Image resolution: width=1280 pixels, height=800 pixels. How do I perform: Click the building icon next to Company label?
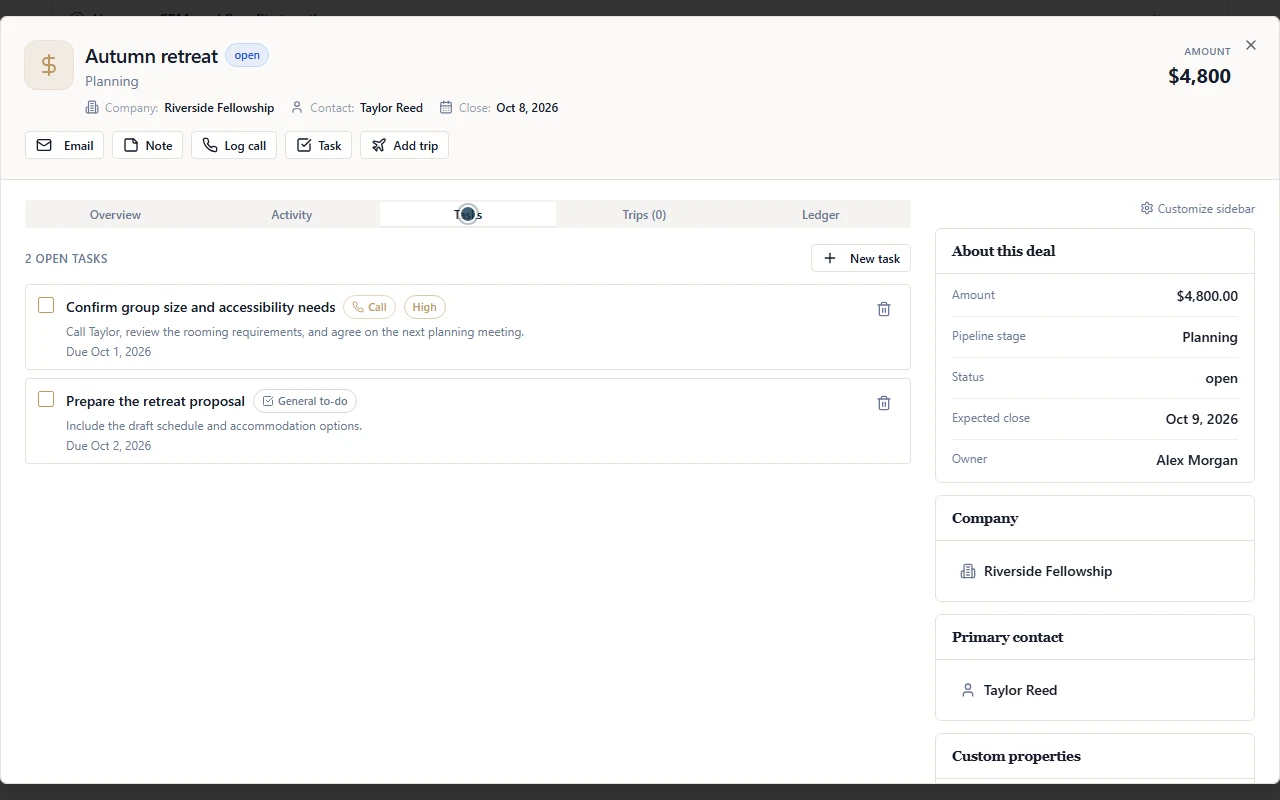(x=92, y=108)
